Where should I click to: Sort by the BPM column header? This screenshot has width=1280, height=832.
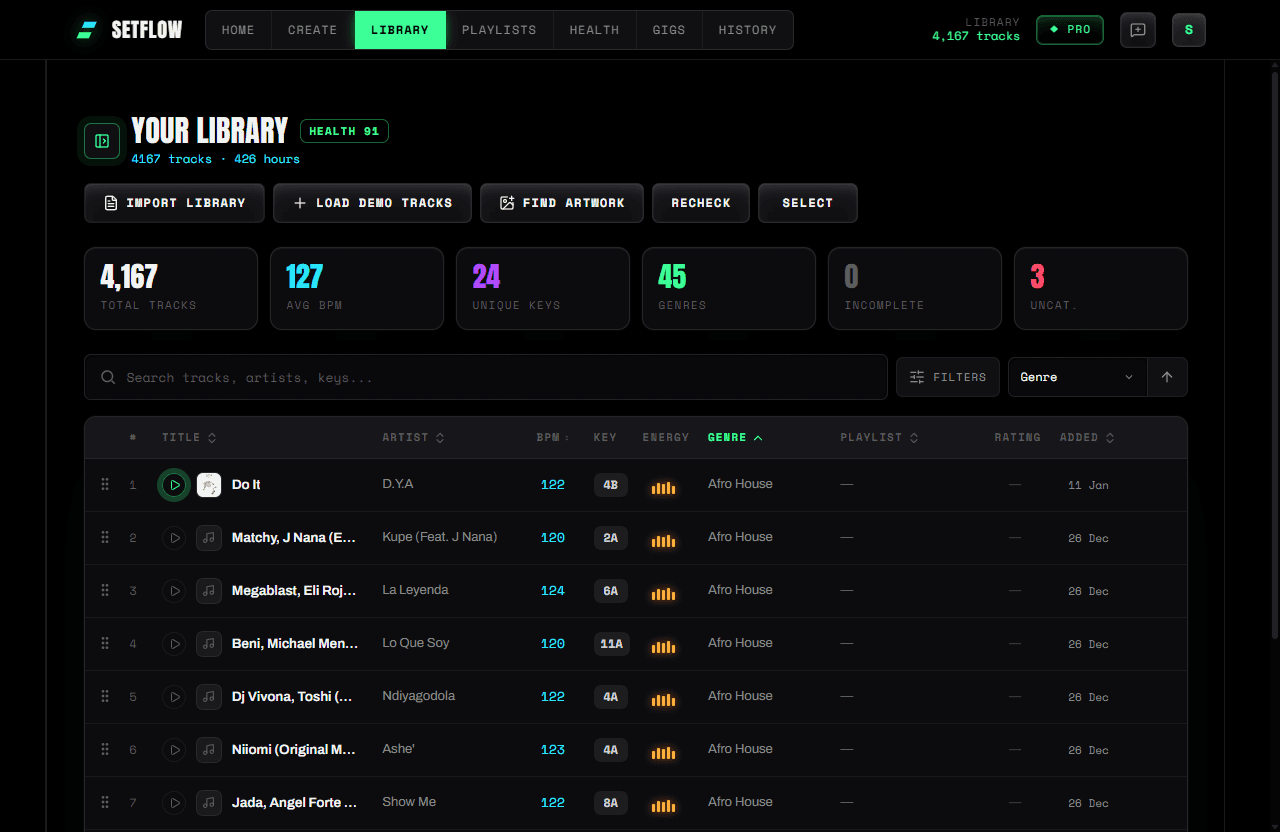click(553, 438)
